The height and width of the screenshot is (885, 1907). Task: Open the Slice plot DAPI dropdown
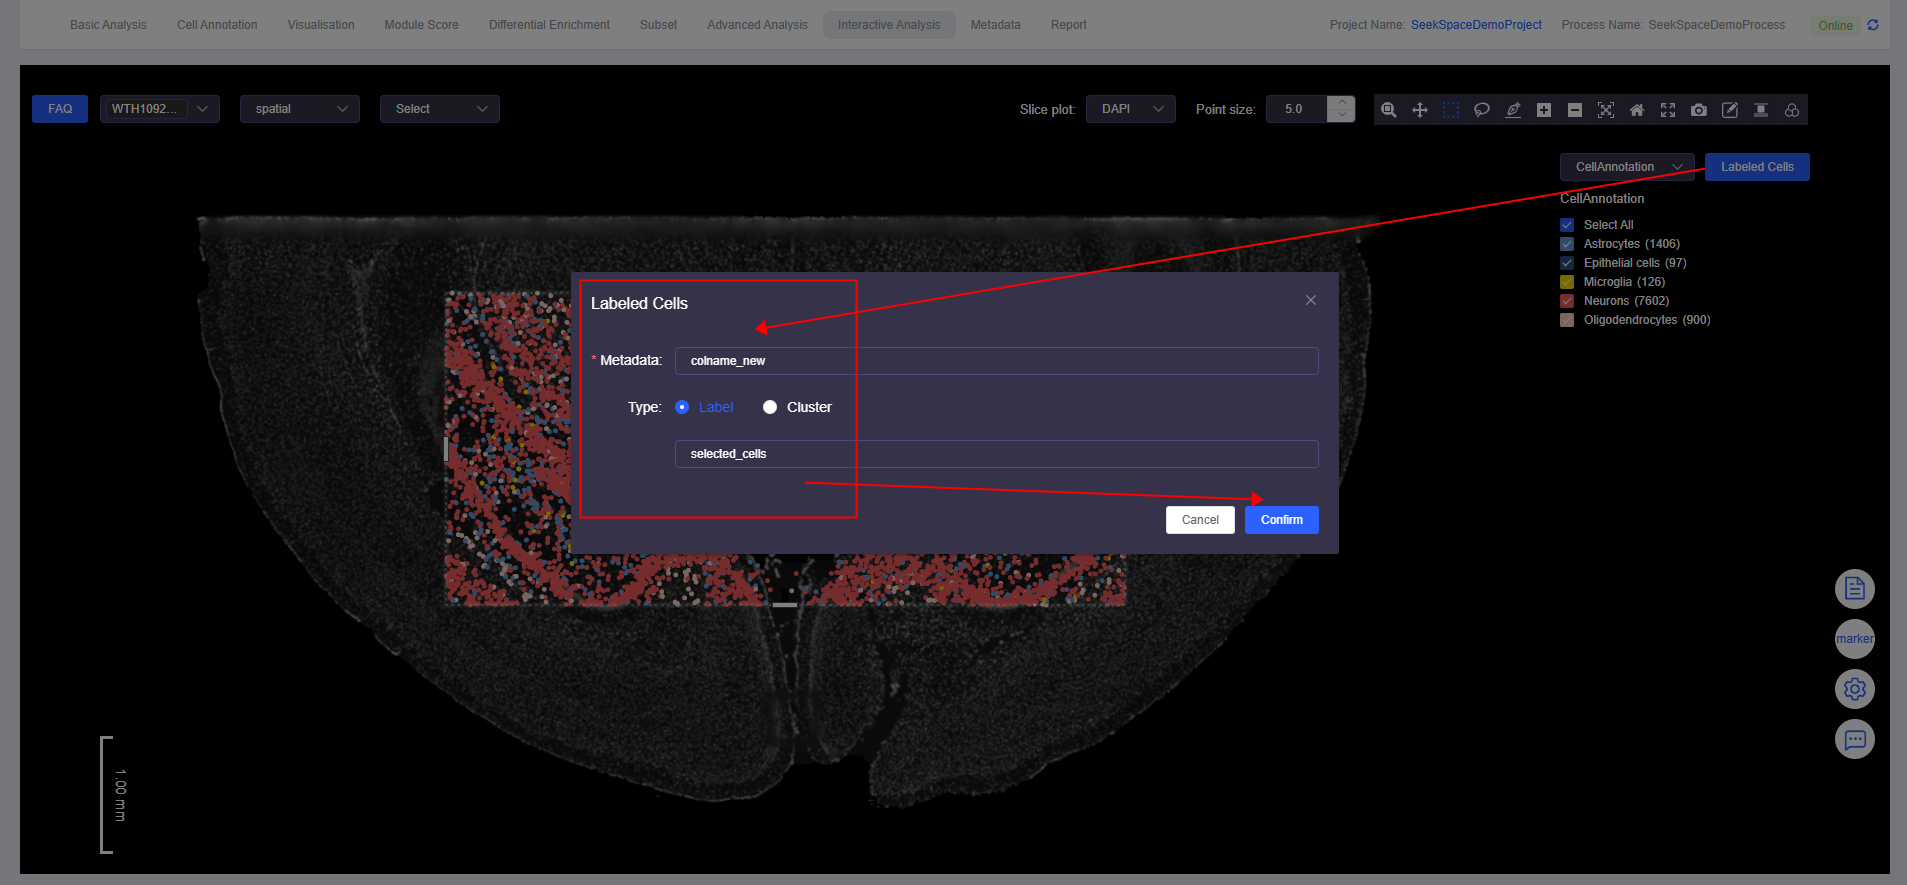click(x=1130, y=109)
